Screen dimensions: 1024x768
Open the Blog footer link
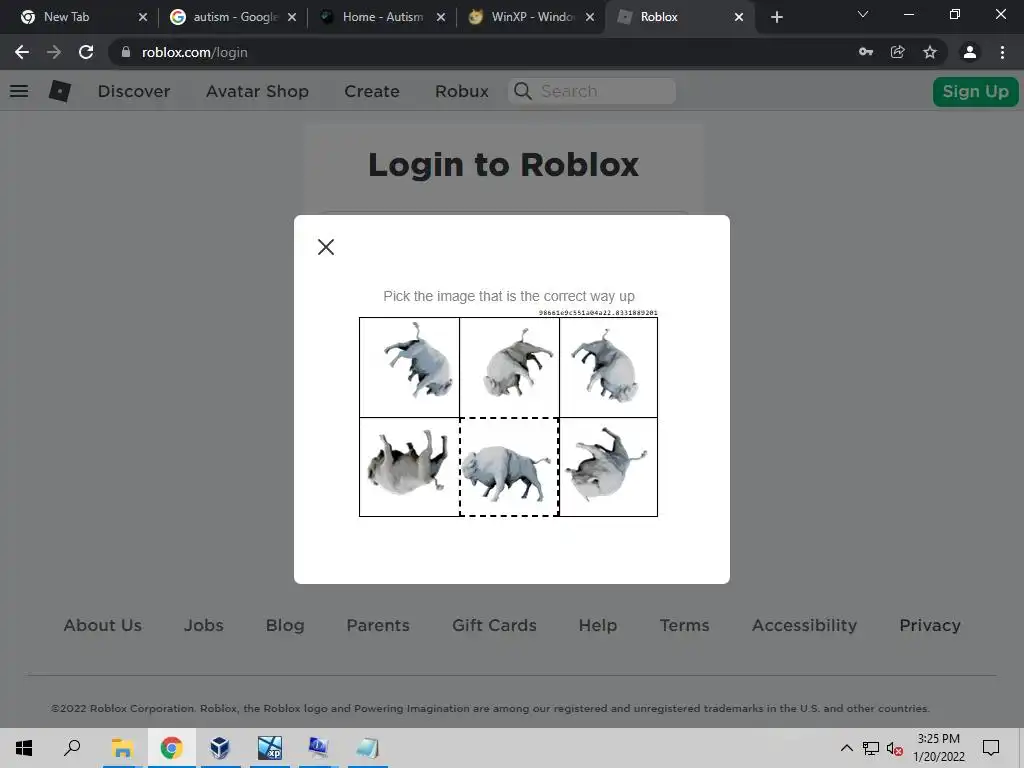pos(285,625)
